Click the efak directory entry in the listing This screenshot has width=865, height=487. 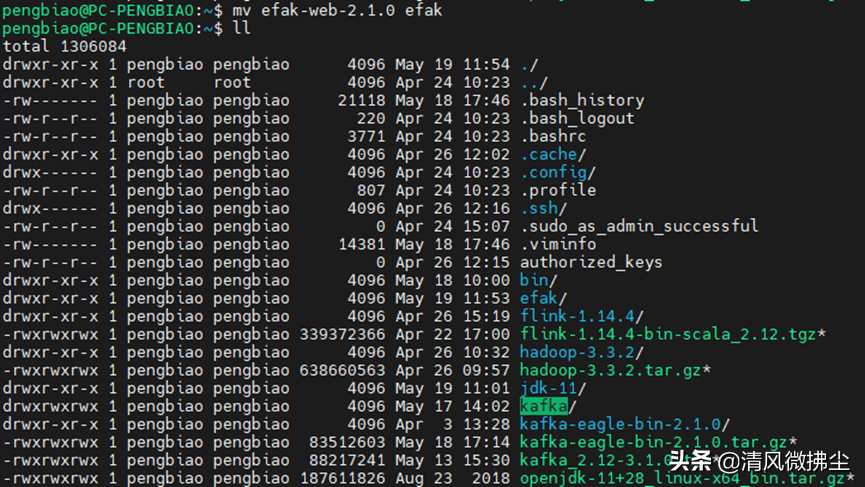(538, 298)
